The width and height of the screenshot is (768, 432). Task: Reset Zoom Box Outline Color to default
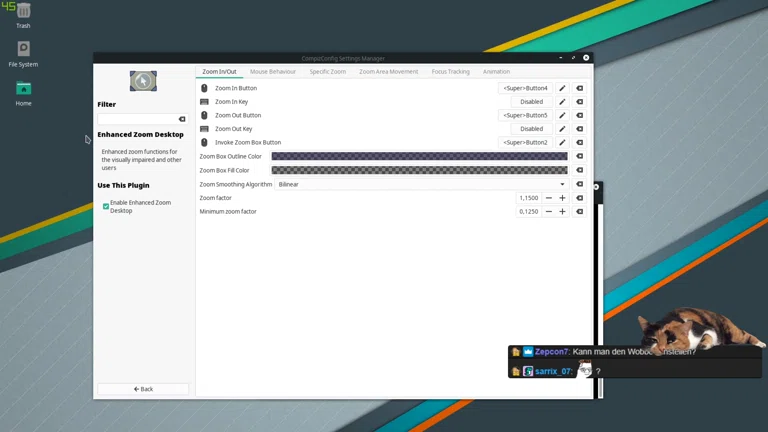click(579, 156)
